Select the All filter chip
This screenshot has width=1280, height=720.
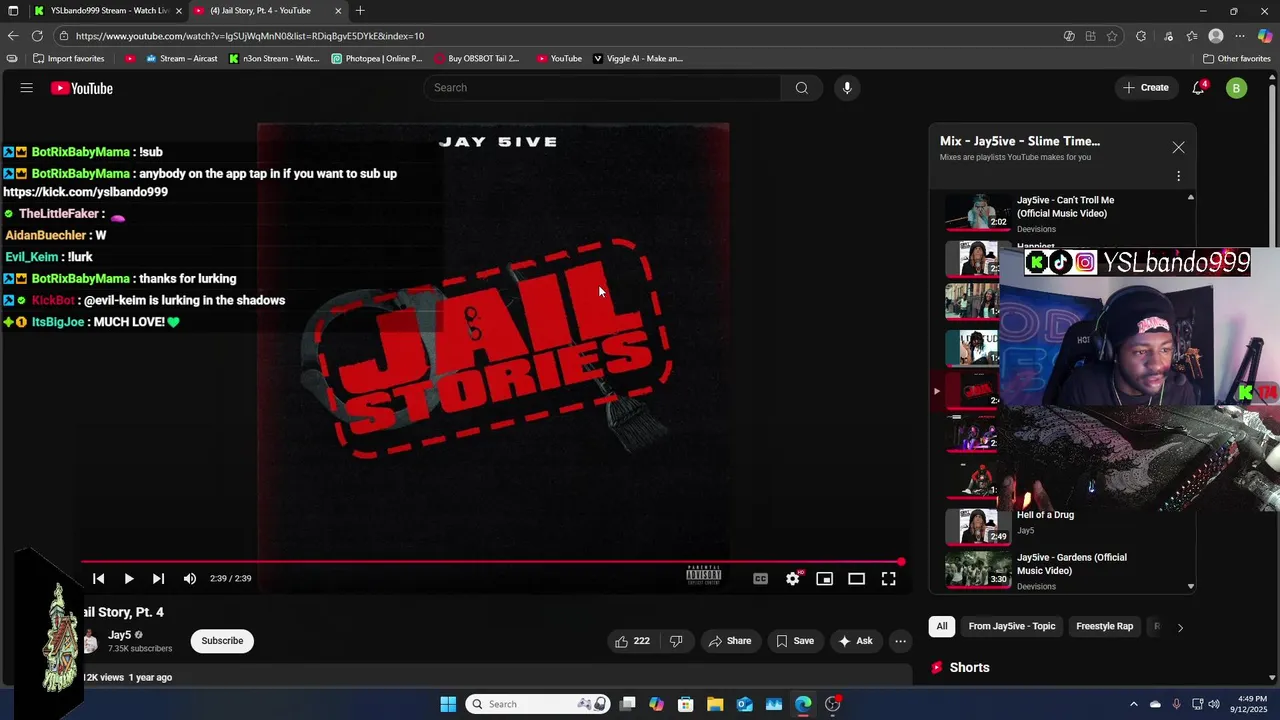pyautogui.click(x=941, y=627)
